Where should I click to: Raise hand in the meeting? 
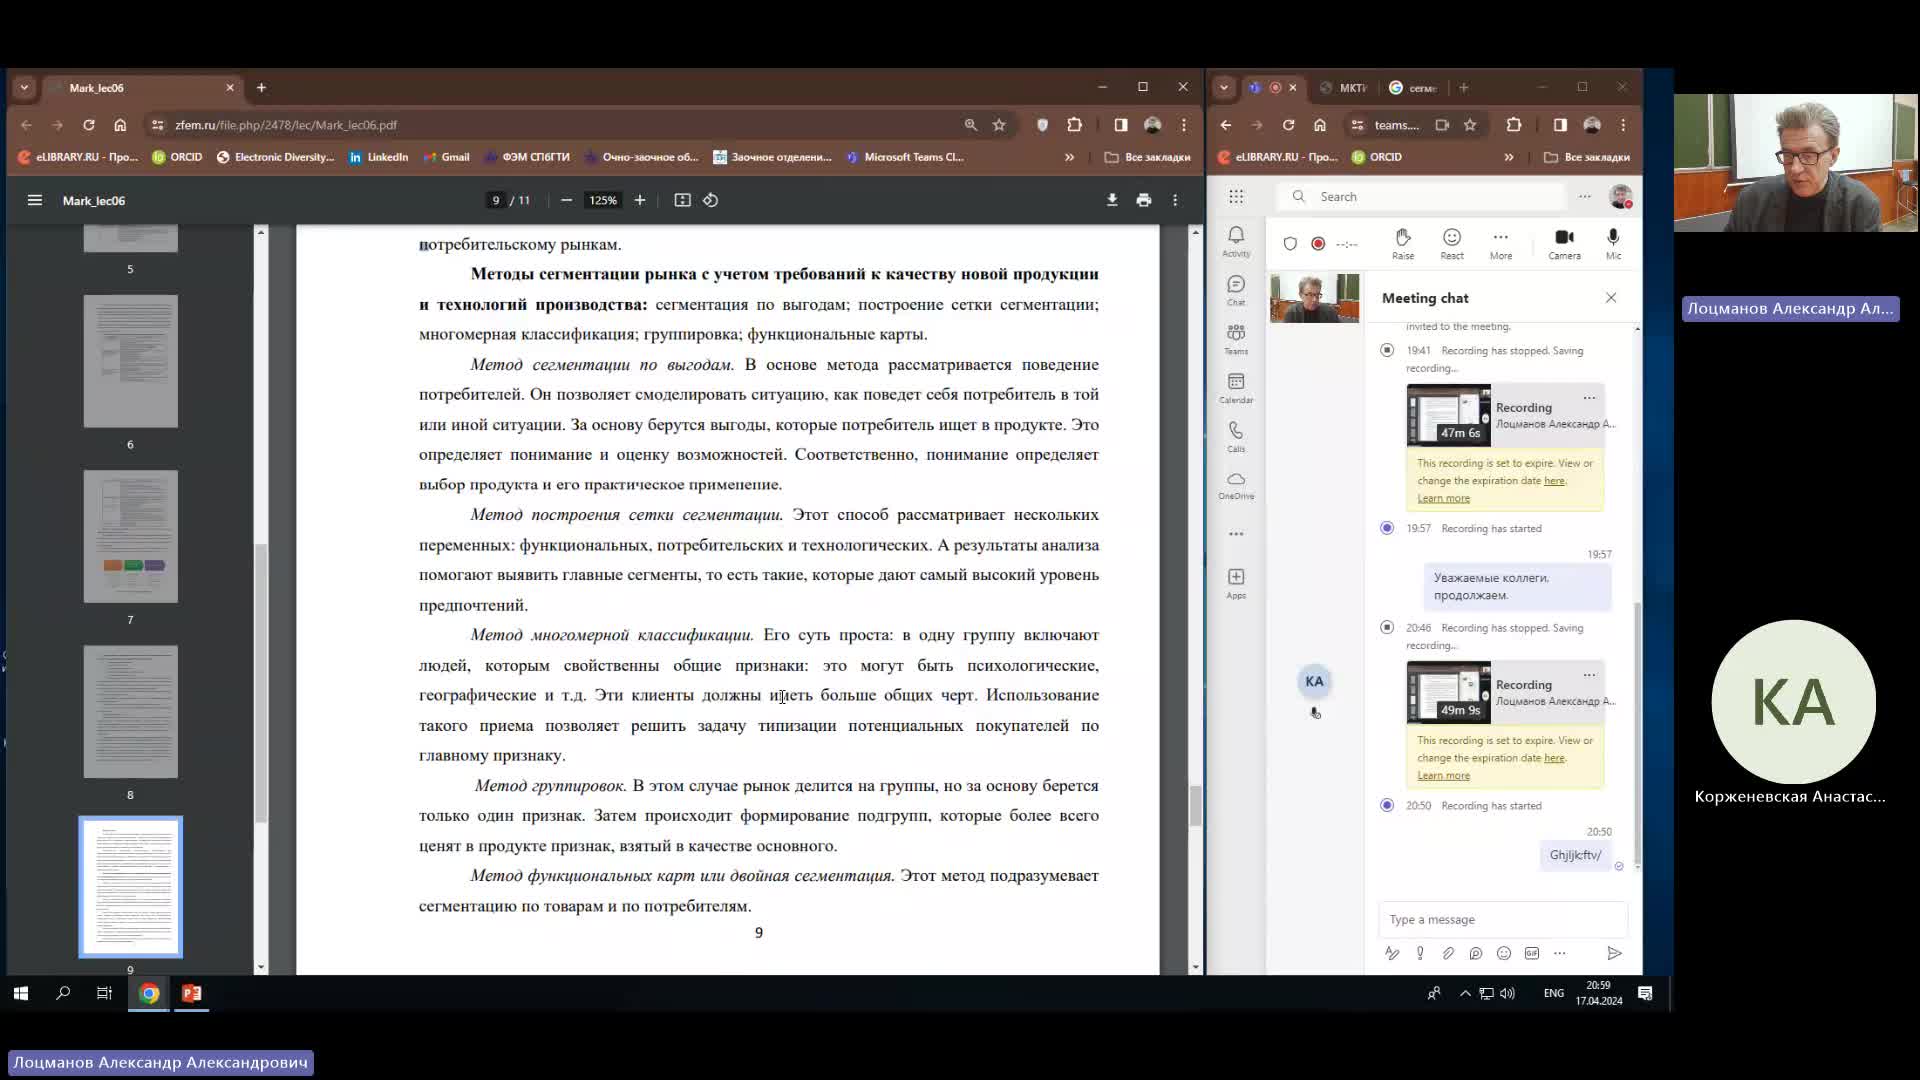point(1403,243)
